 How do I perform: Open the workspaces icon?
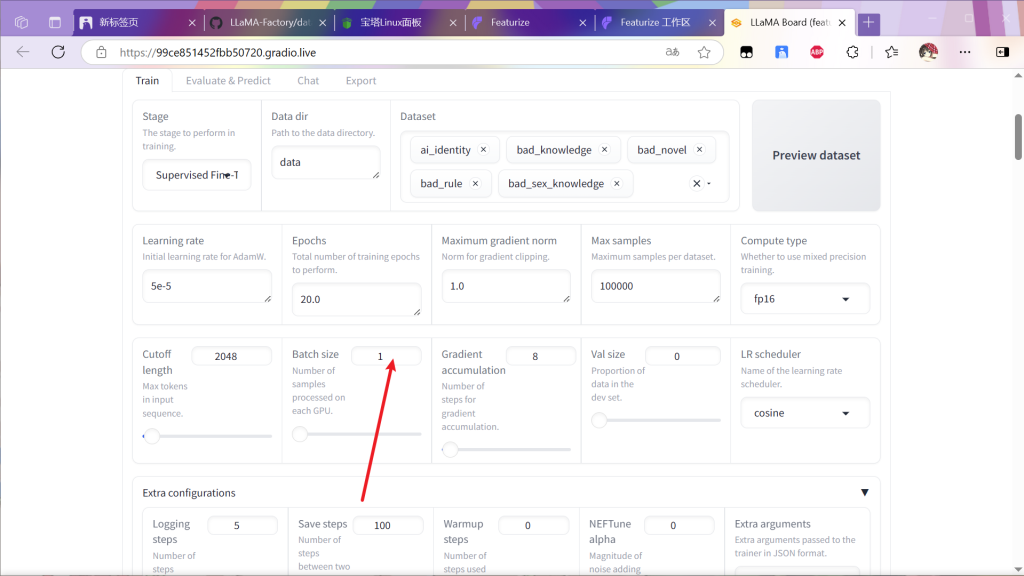[x=22, y=23]
